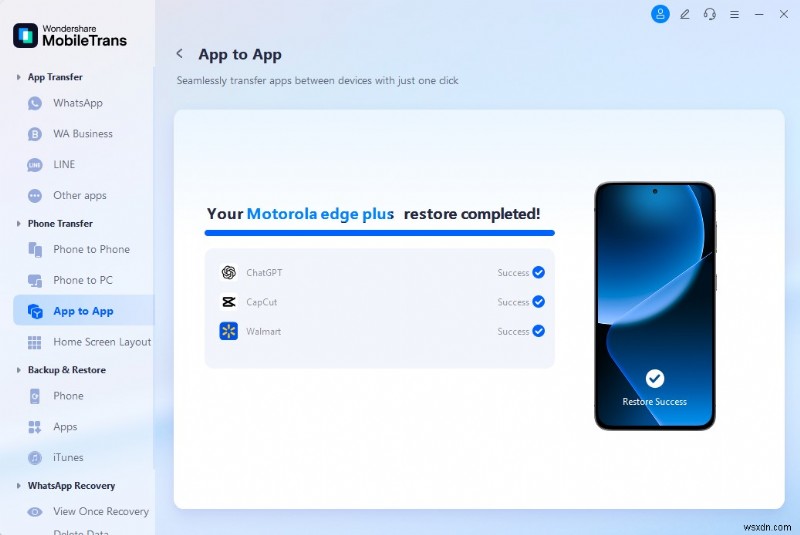Screen dimensions: 800x535
Task: Click the ChatGPT Success status text
Action: pos(513,273)
